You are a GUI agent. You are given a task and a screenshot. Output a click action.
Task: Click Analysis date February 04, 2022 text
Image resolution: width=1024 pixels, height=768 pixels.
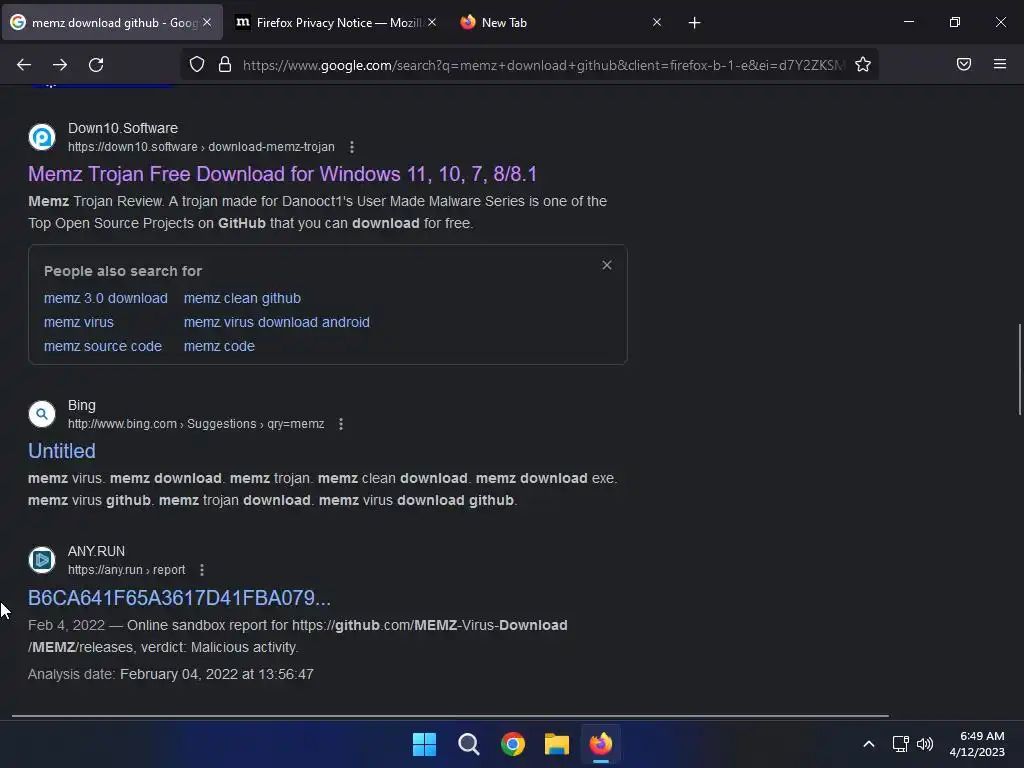click(170, 674)
